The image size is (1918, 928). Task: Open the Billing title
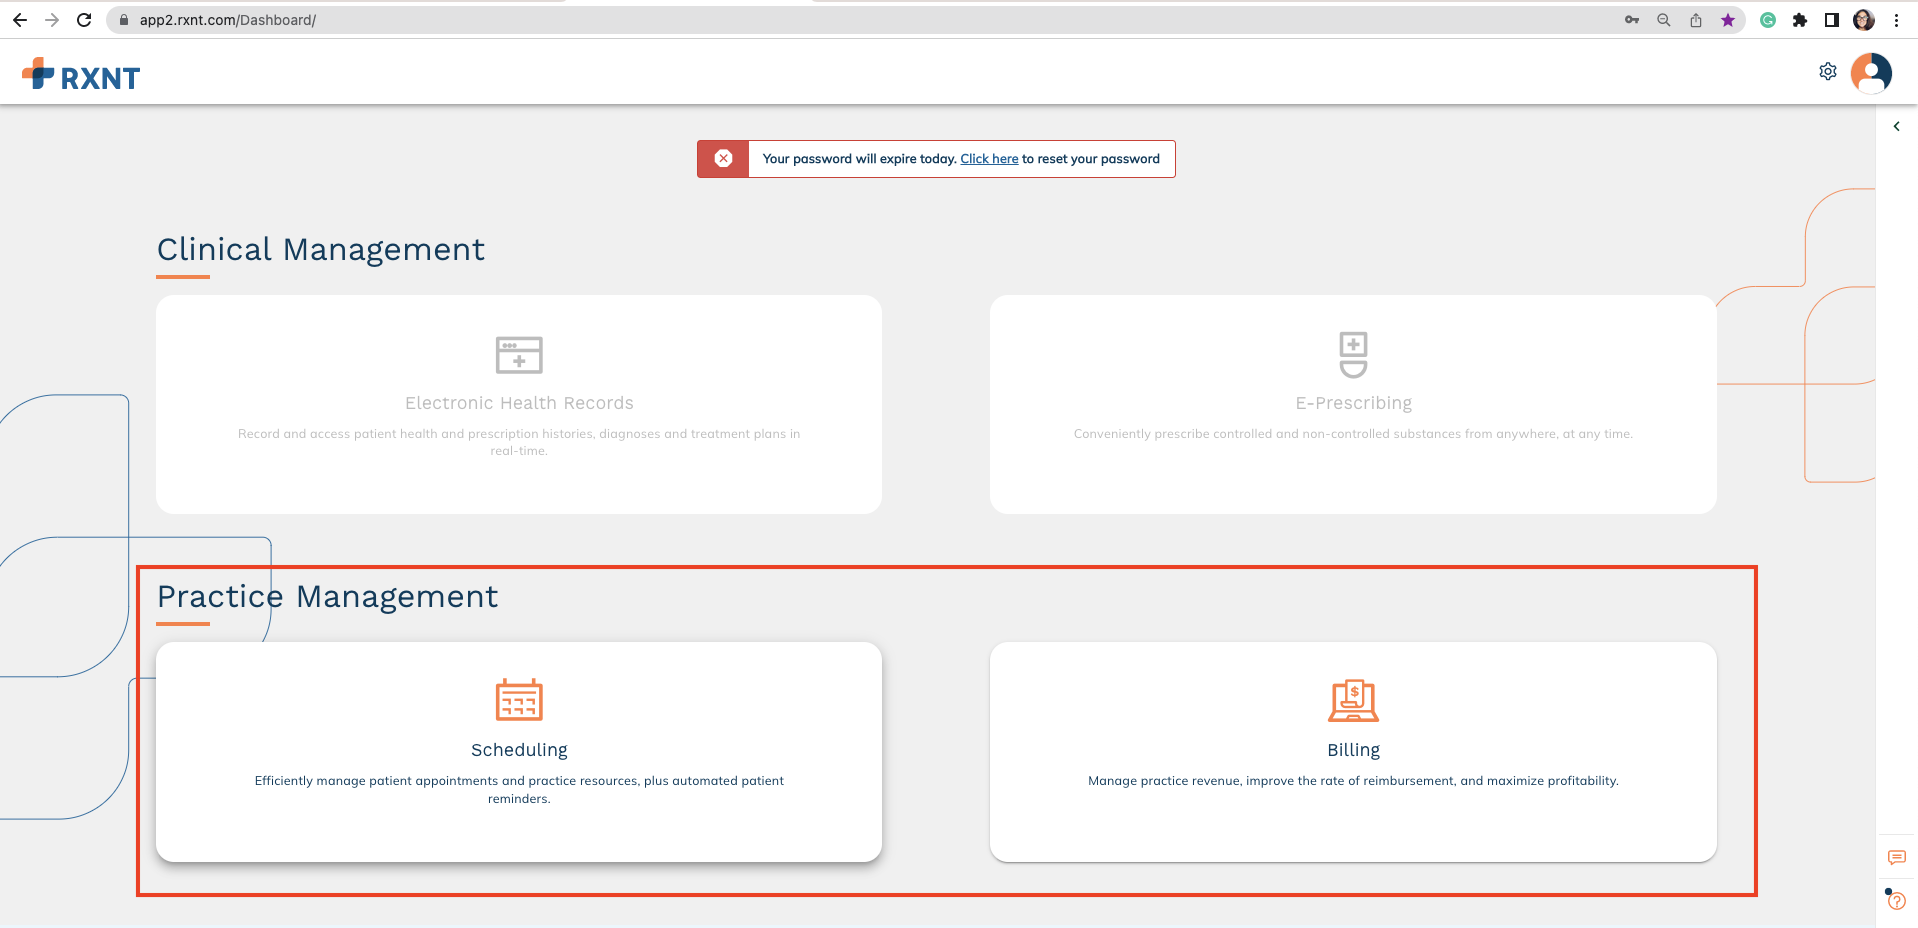pos(1353,750)
